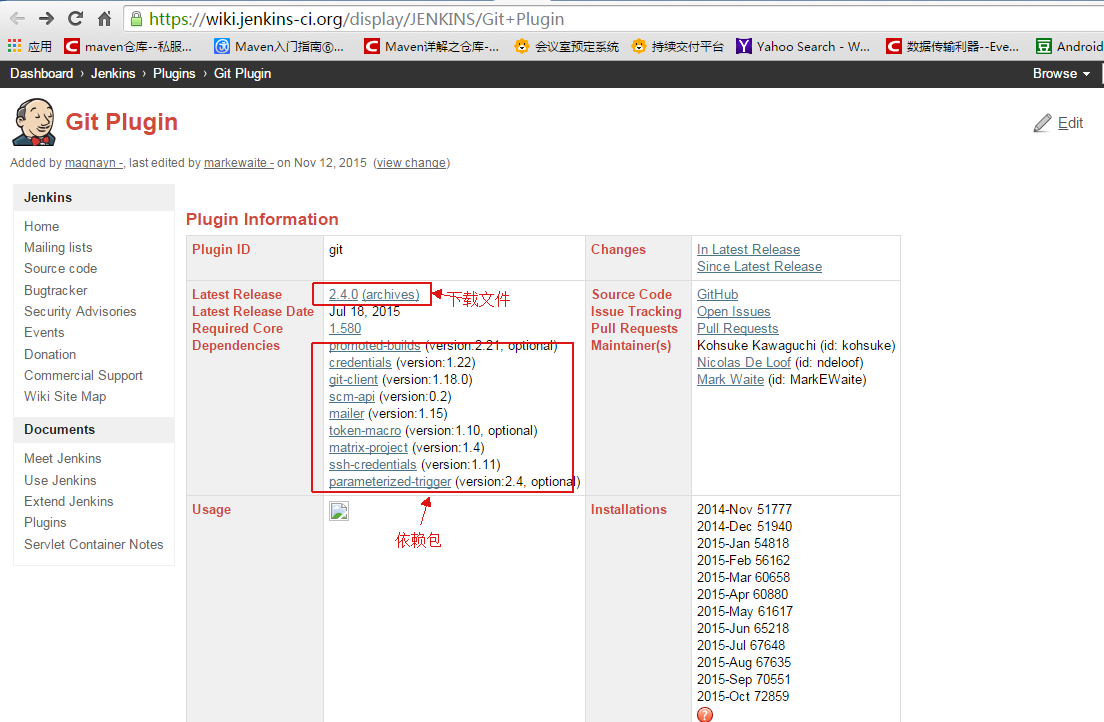This screenshot has width=1104, height=722.
Task: Open Use Jenkins document link
Action: tap(60, 480)
